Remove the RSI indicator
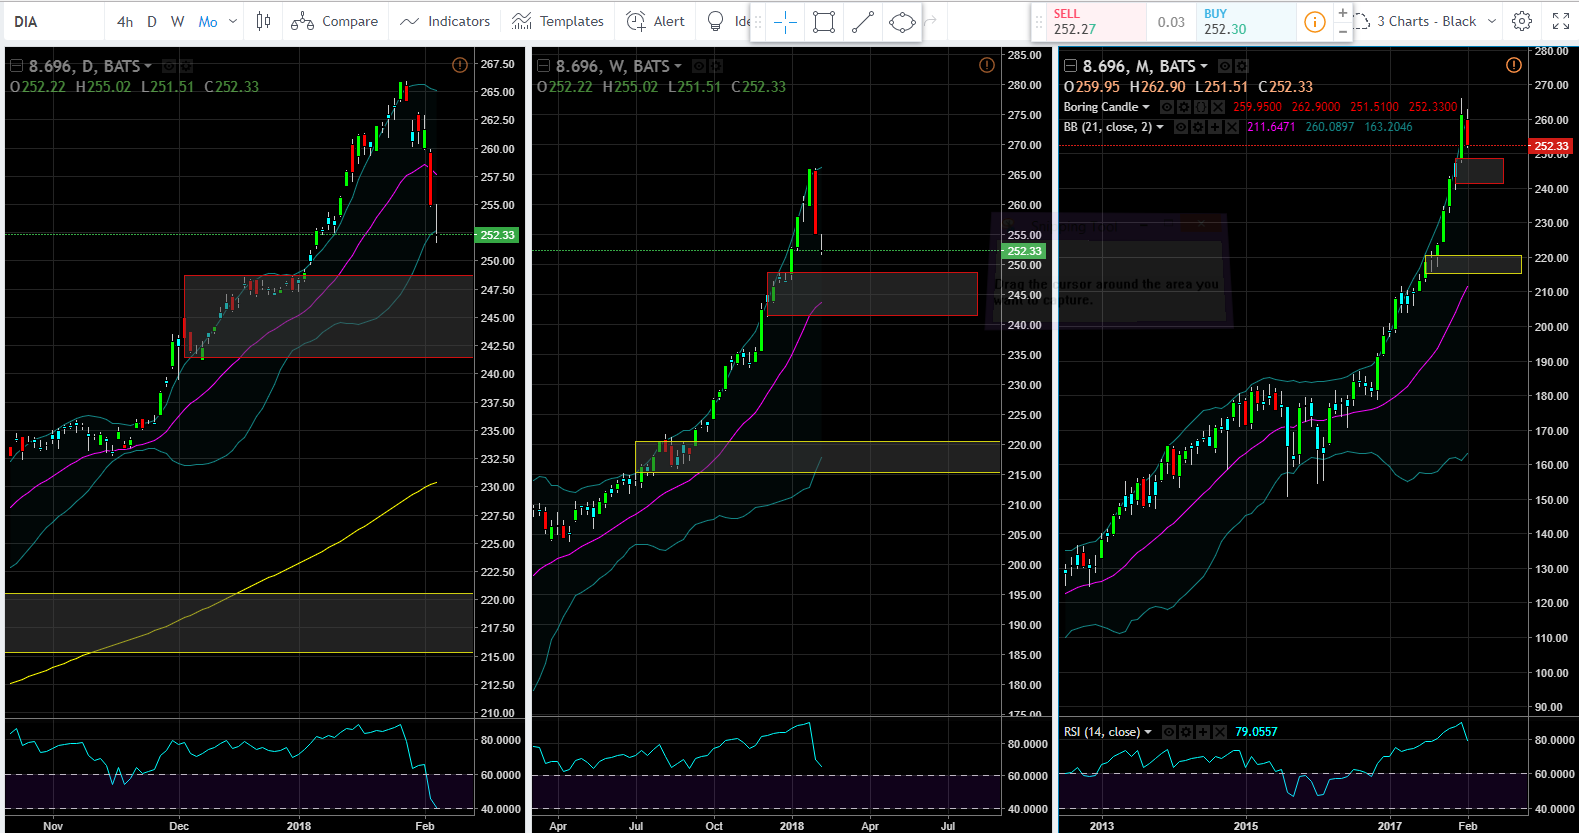This screenshot has height=833, width=1579. [1219, 732]
